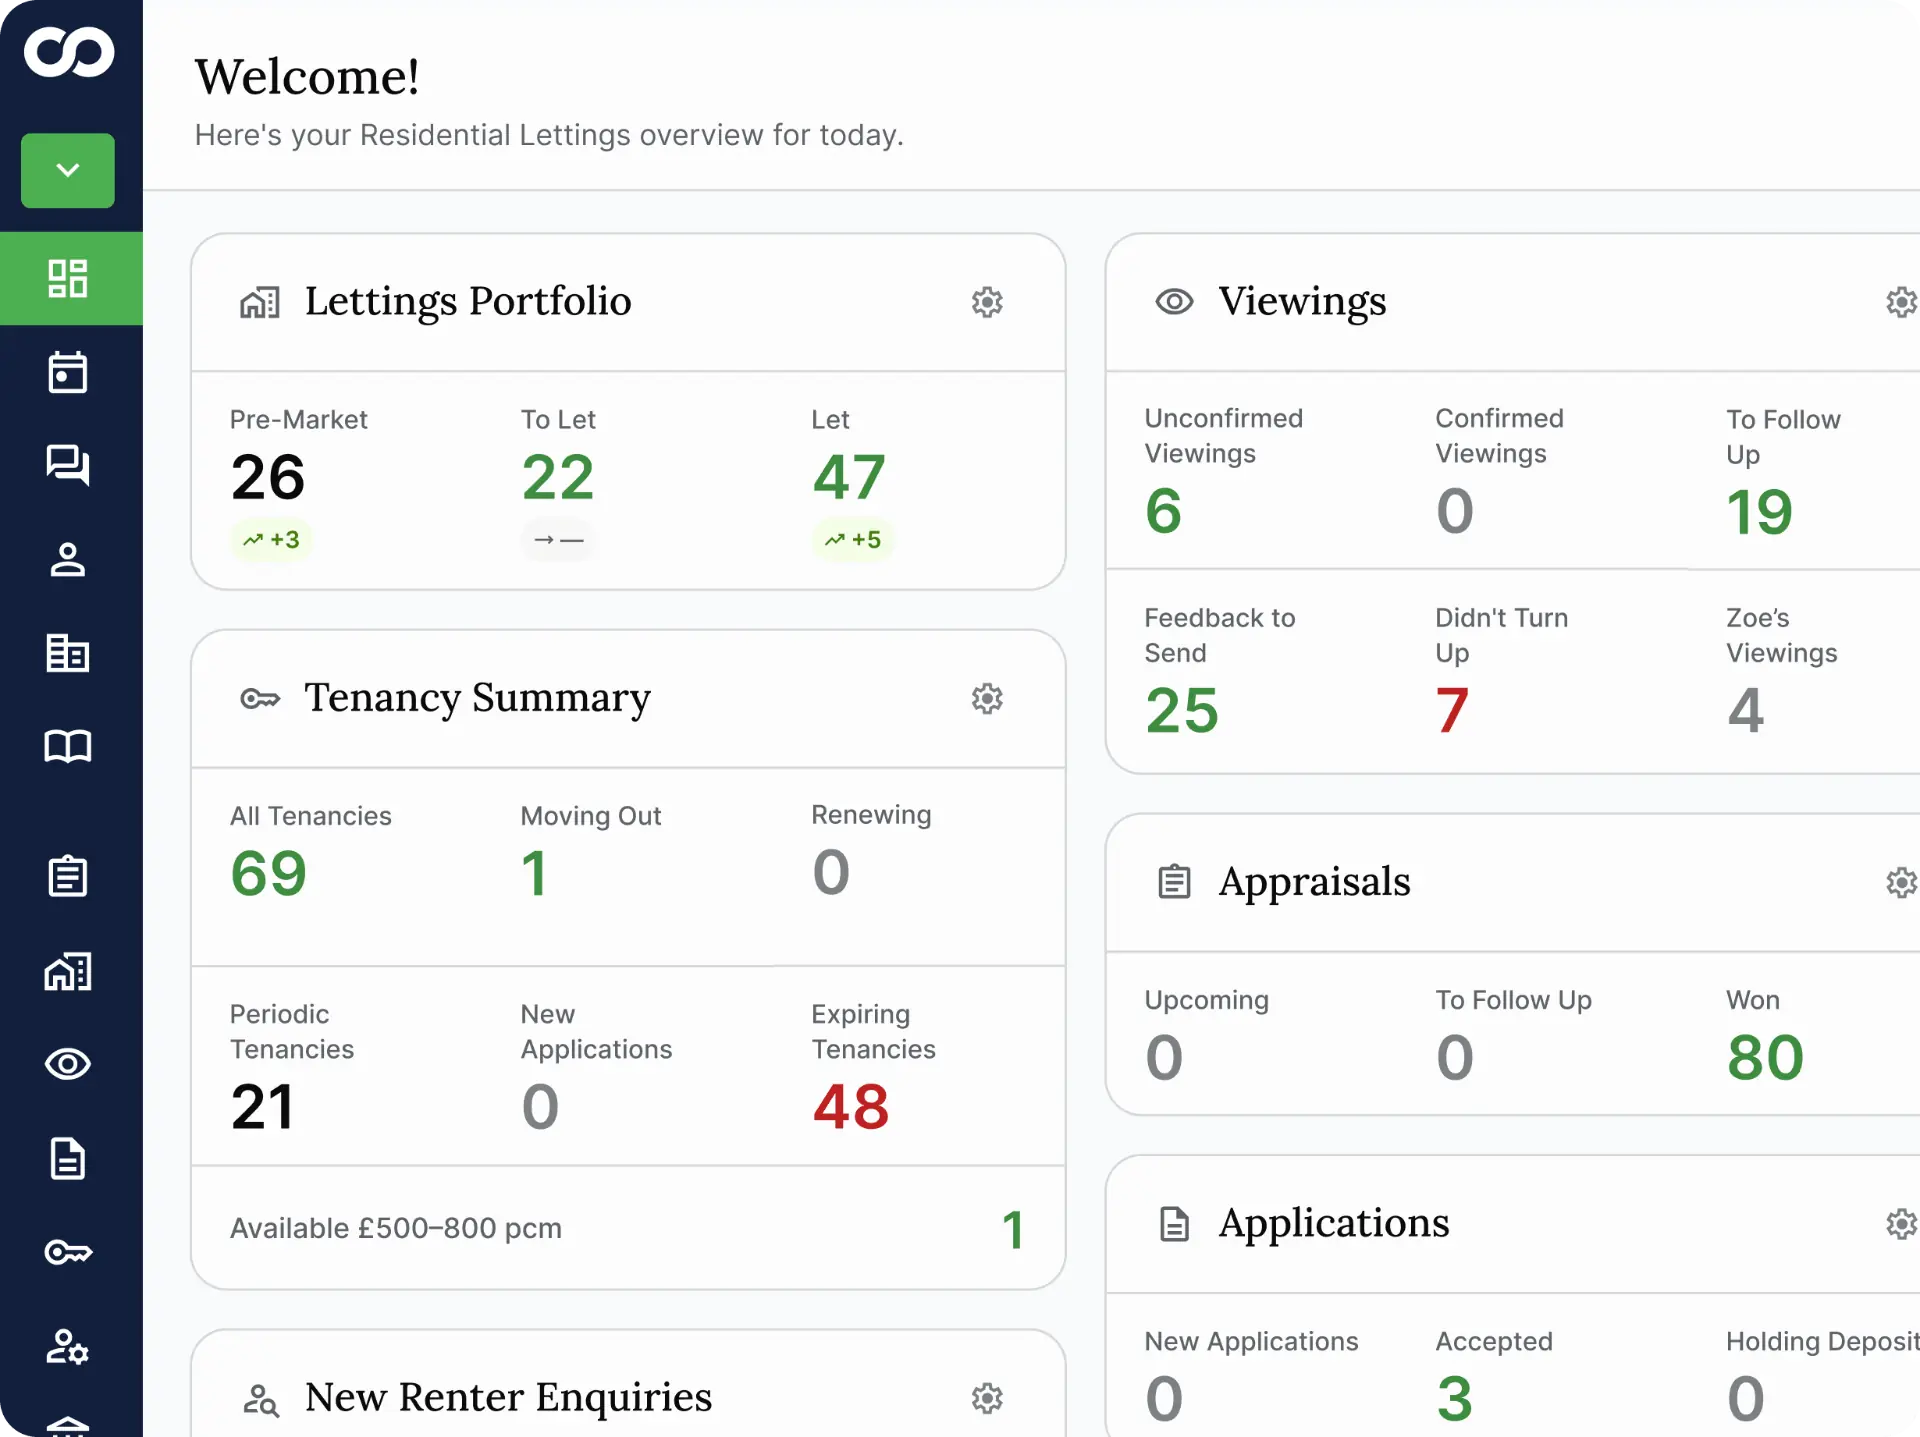Open the eye viewings icon in the sidebar
Viewport: 1920px width, 1437px height.
(x=68, y=1064)
